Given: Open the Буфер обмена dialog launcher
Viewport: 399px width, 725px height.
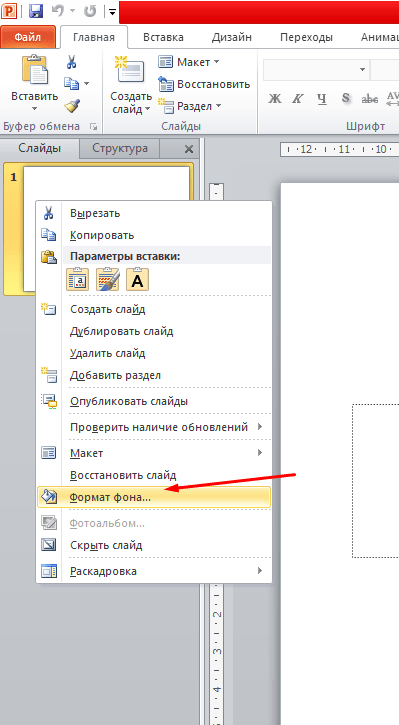Looking at the screenshot, I should tap(93, 126).
